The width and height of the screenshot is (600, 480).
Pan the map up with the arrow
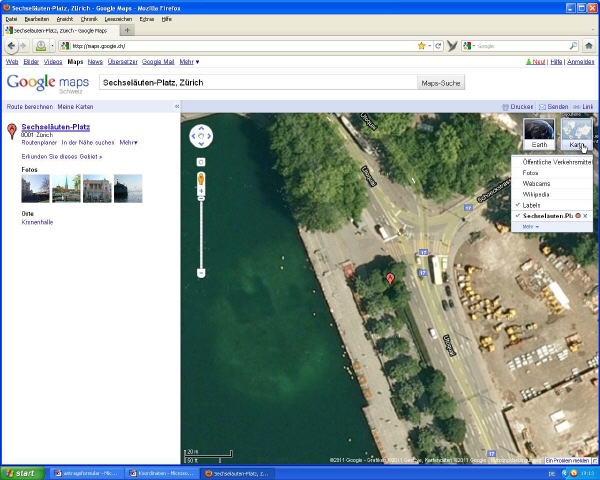click(201, 129)
